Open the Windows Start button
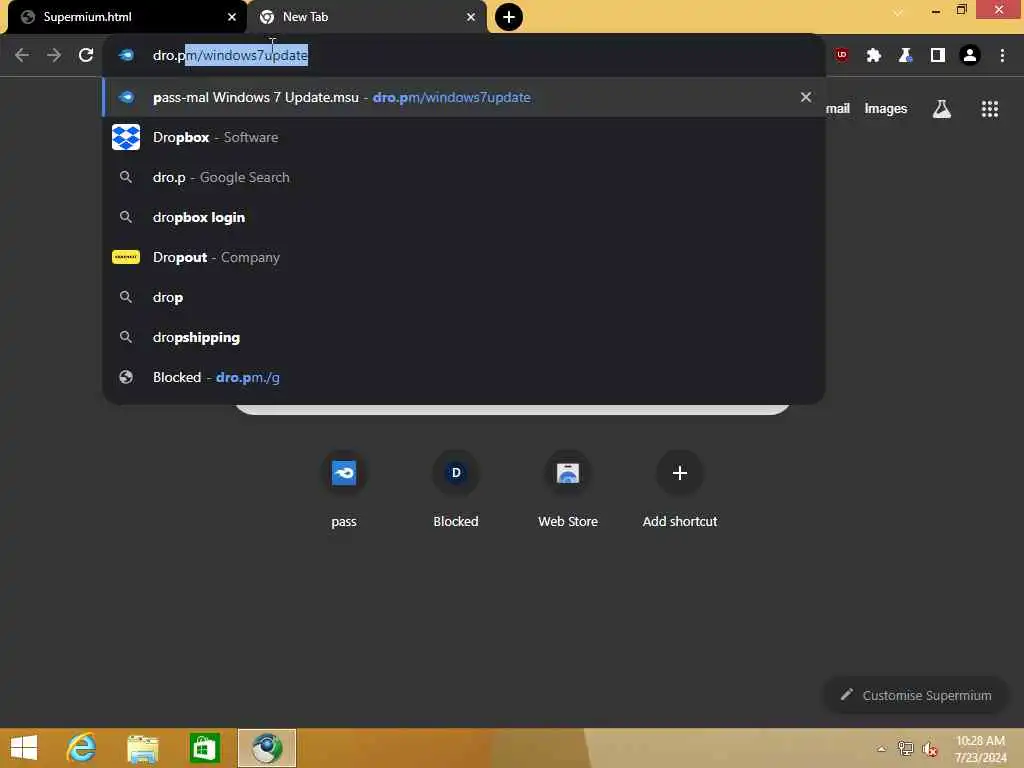Viewport: 1024px width, 768px height. tap(24, 748)
